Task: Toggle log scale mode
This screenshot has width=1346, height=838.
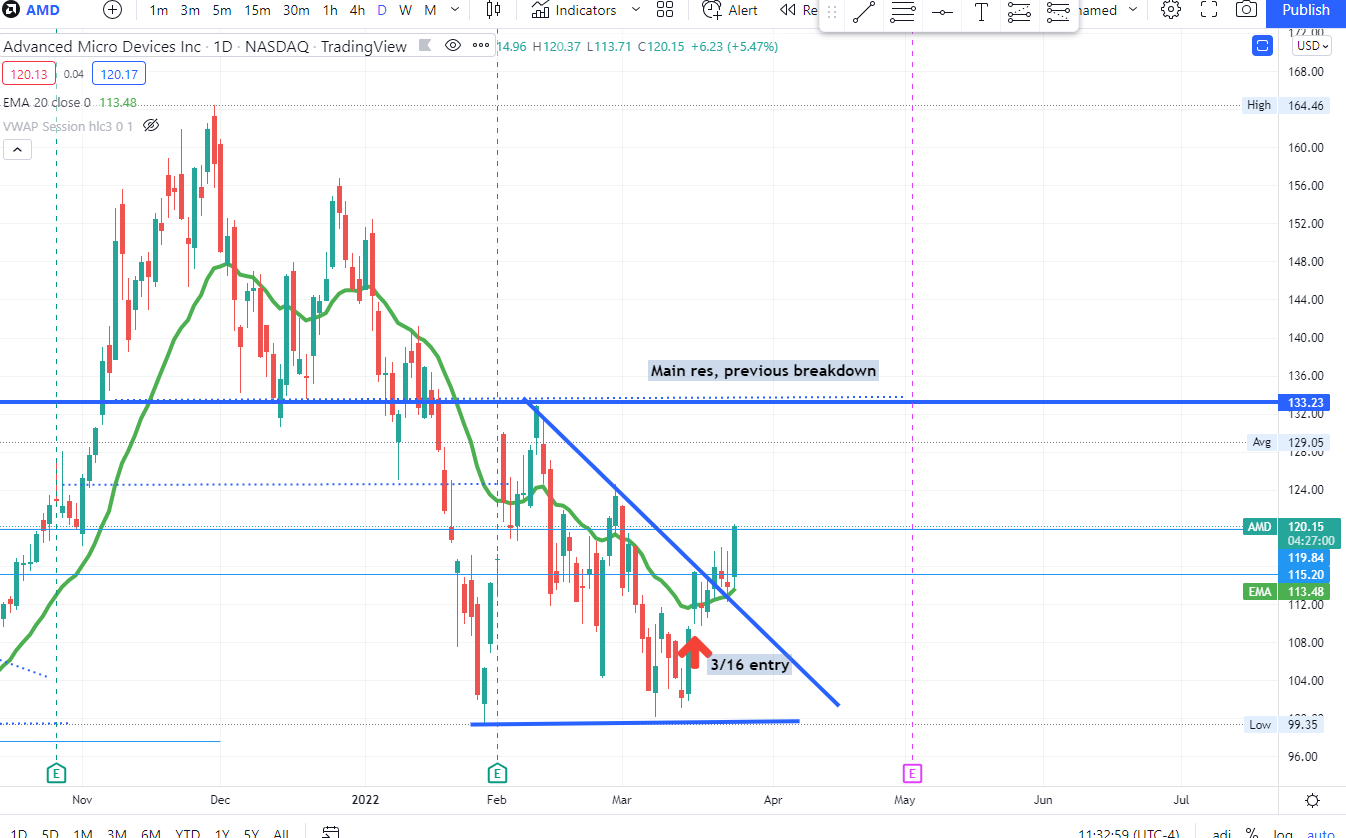Action: coord(1281,833)
